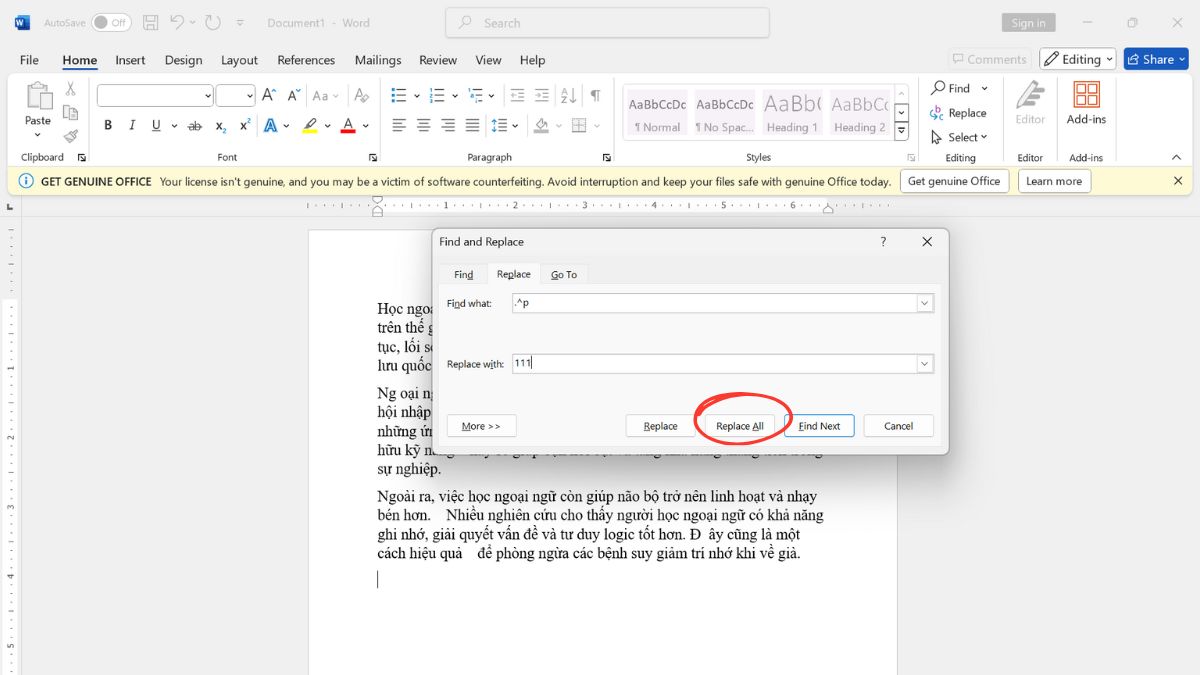Image resolution: width=1200 pixels, height=675 pixels.
Task: Click the Save floppy disk icon
Action: click(x=151, y=22)
